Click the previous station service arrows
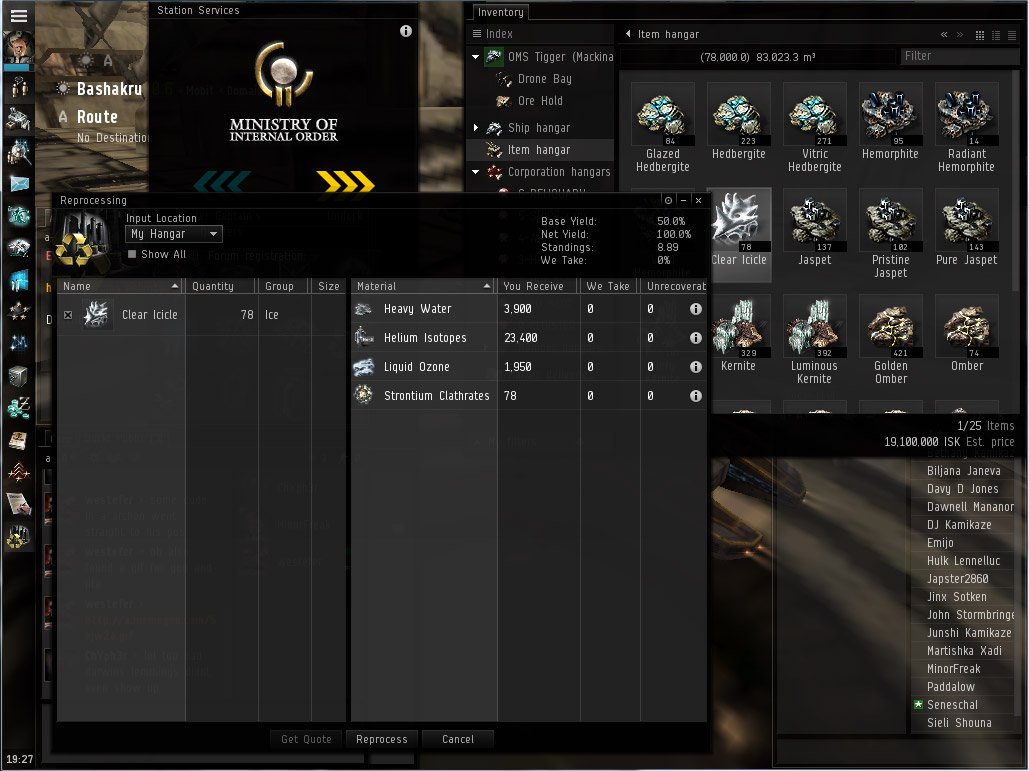 tap(222, 181)
